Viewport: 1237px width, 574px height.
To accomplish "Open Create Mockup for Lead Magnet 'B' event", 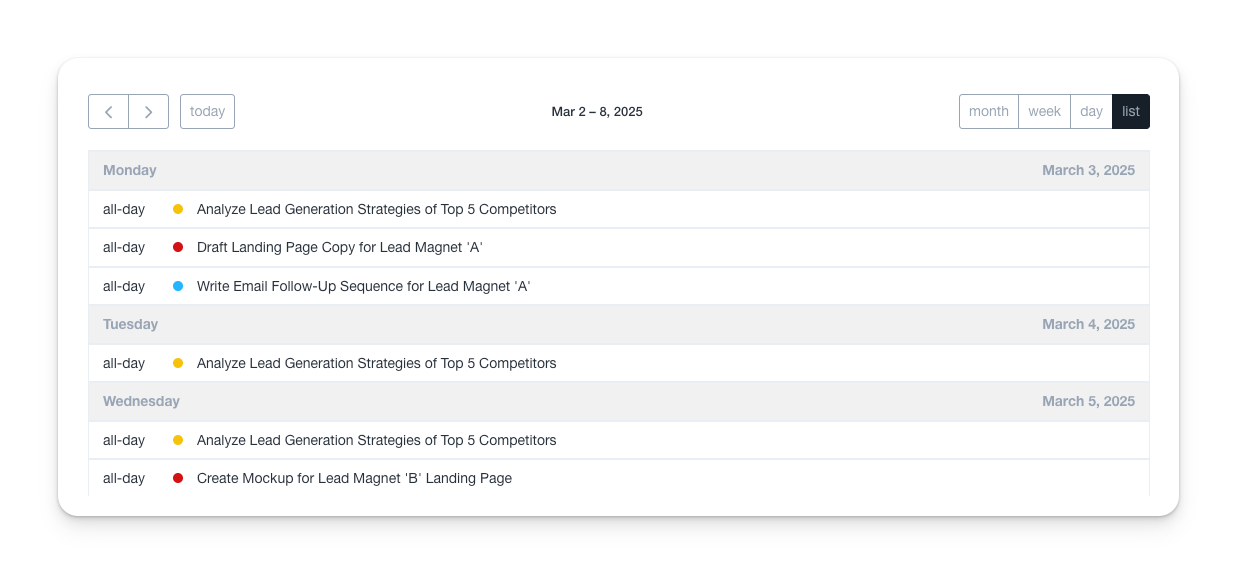I will 354,478.
